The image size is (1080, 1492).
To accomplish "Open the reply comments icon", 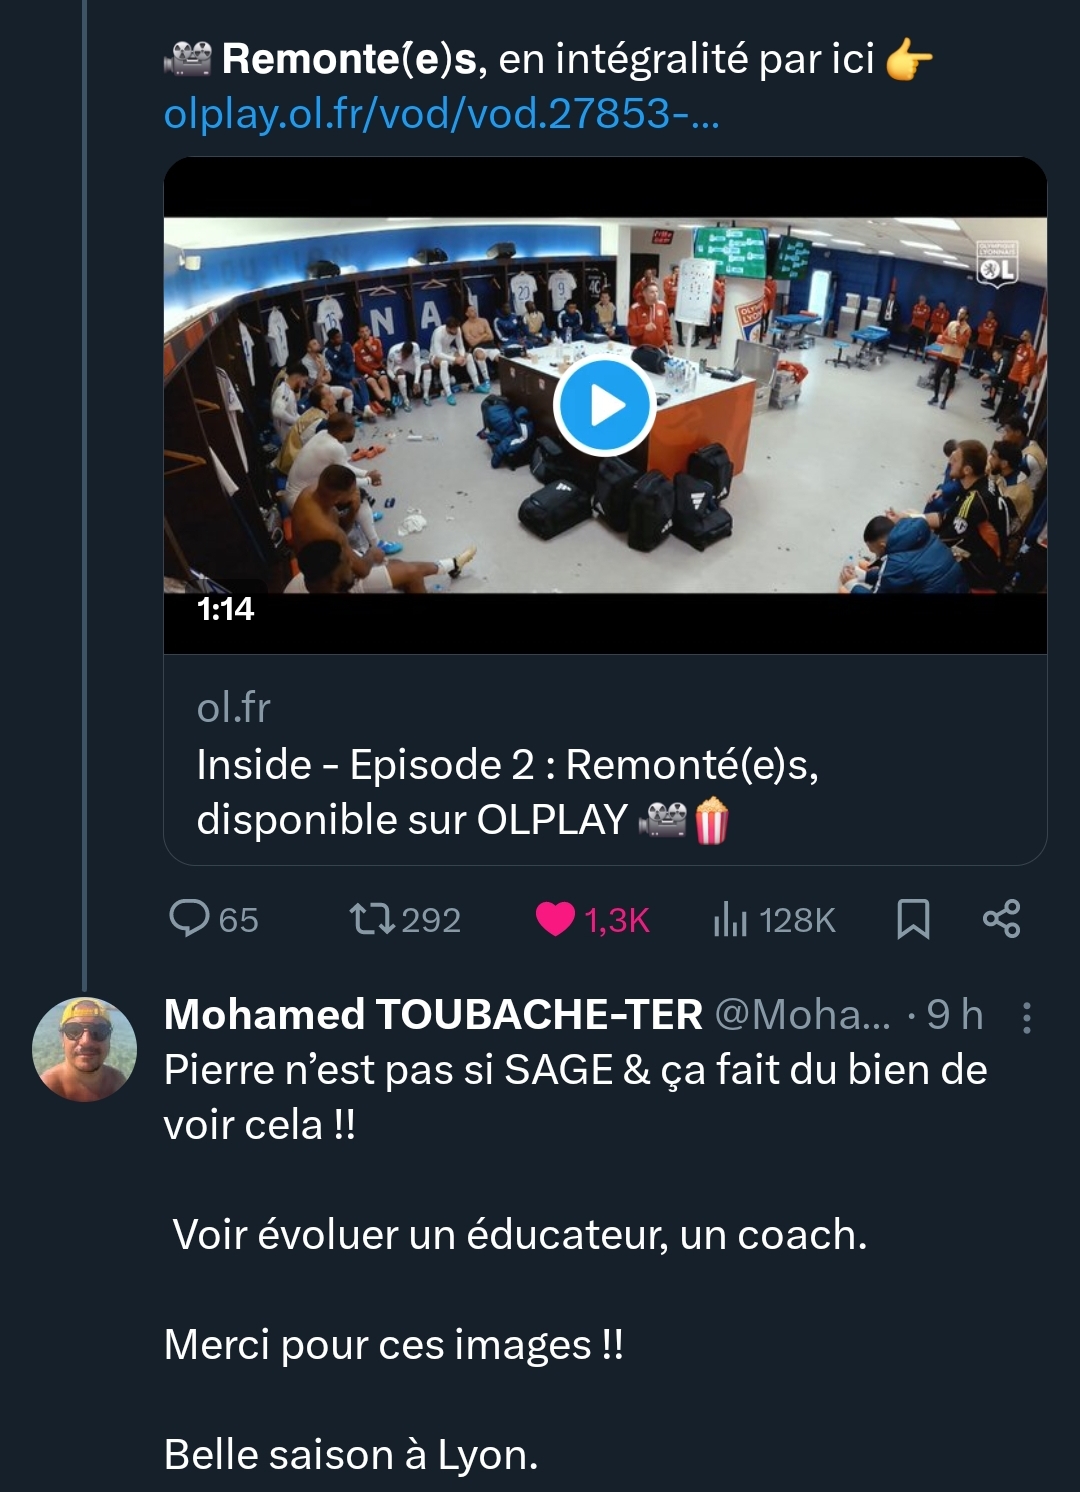I will [189, 918].
